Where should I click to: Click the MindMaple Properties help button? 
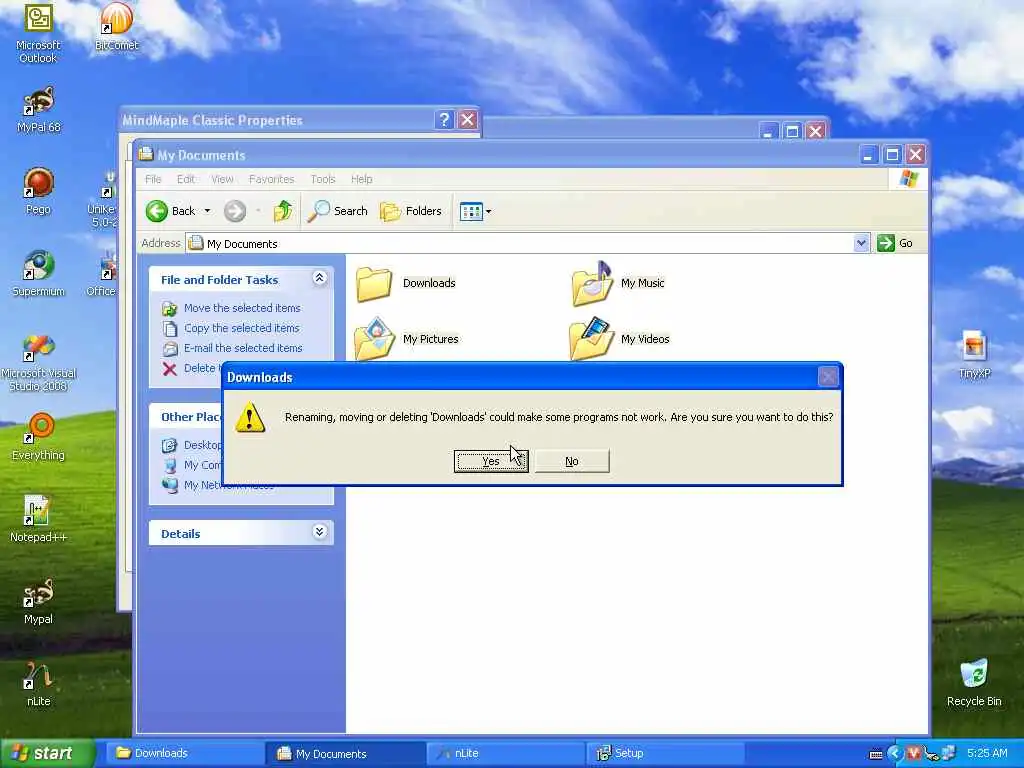(x=444, y=120)
